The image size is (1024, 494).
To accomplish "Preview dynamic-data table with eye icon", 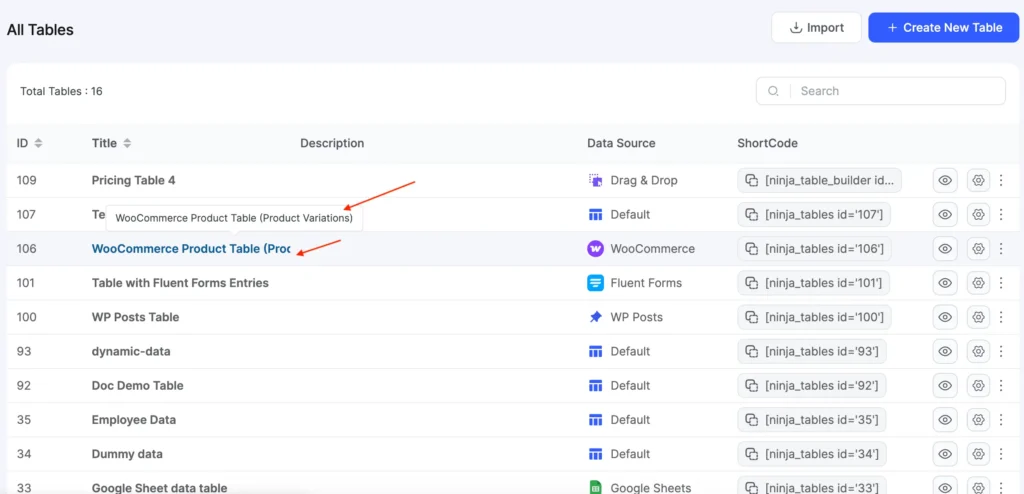I will tap(945, 351).
